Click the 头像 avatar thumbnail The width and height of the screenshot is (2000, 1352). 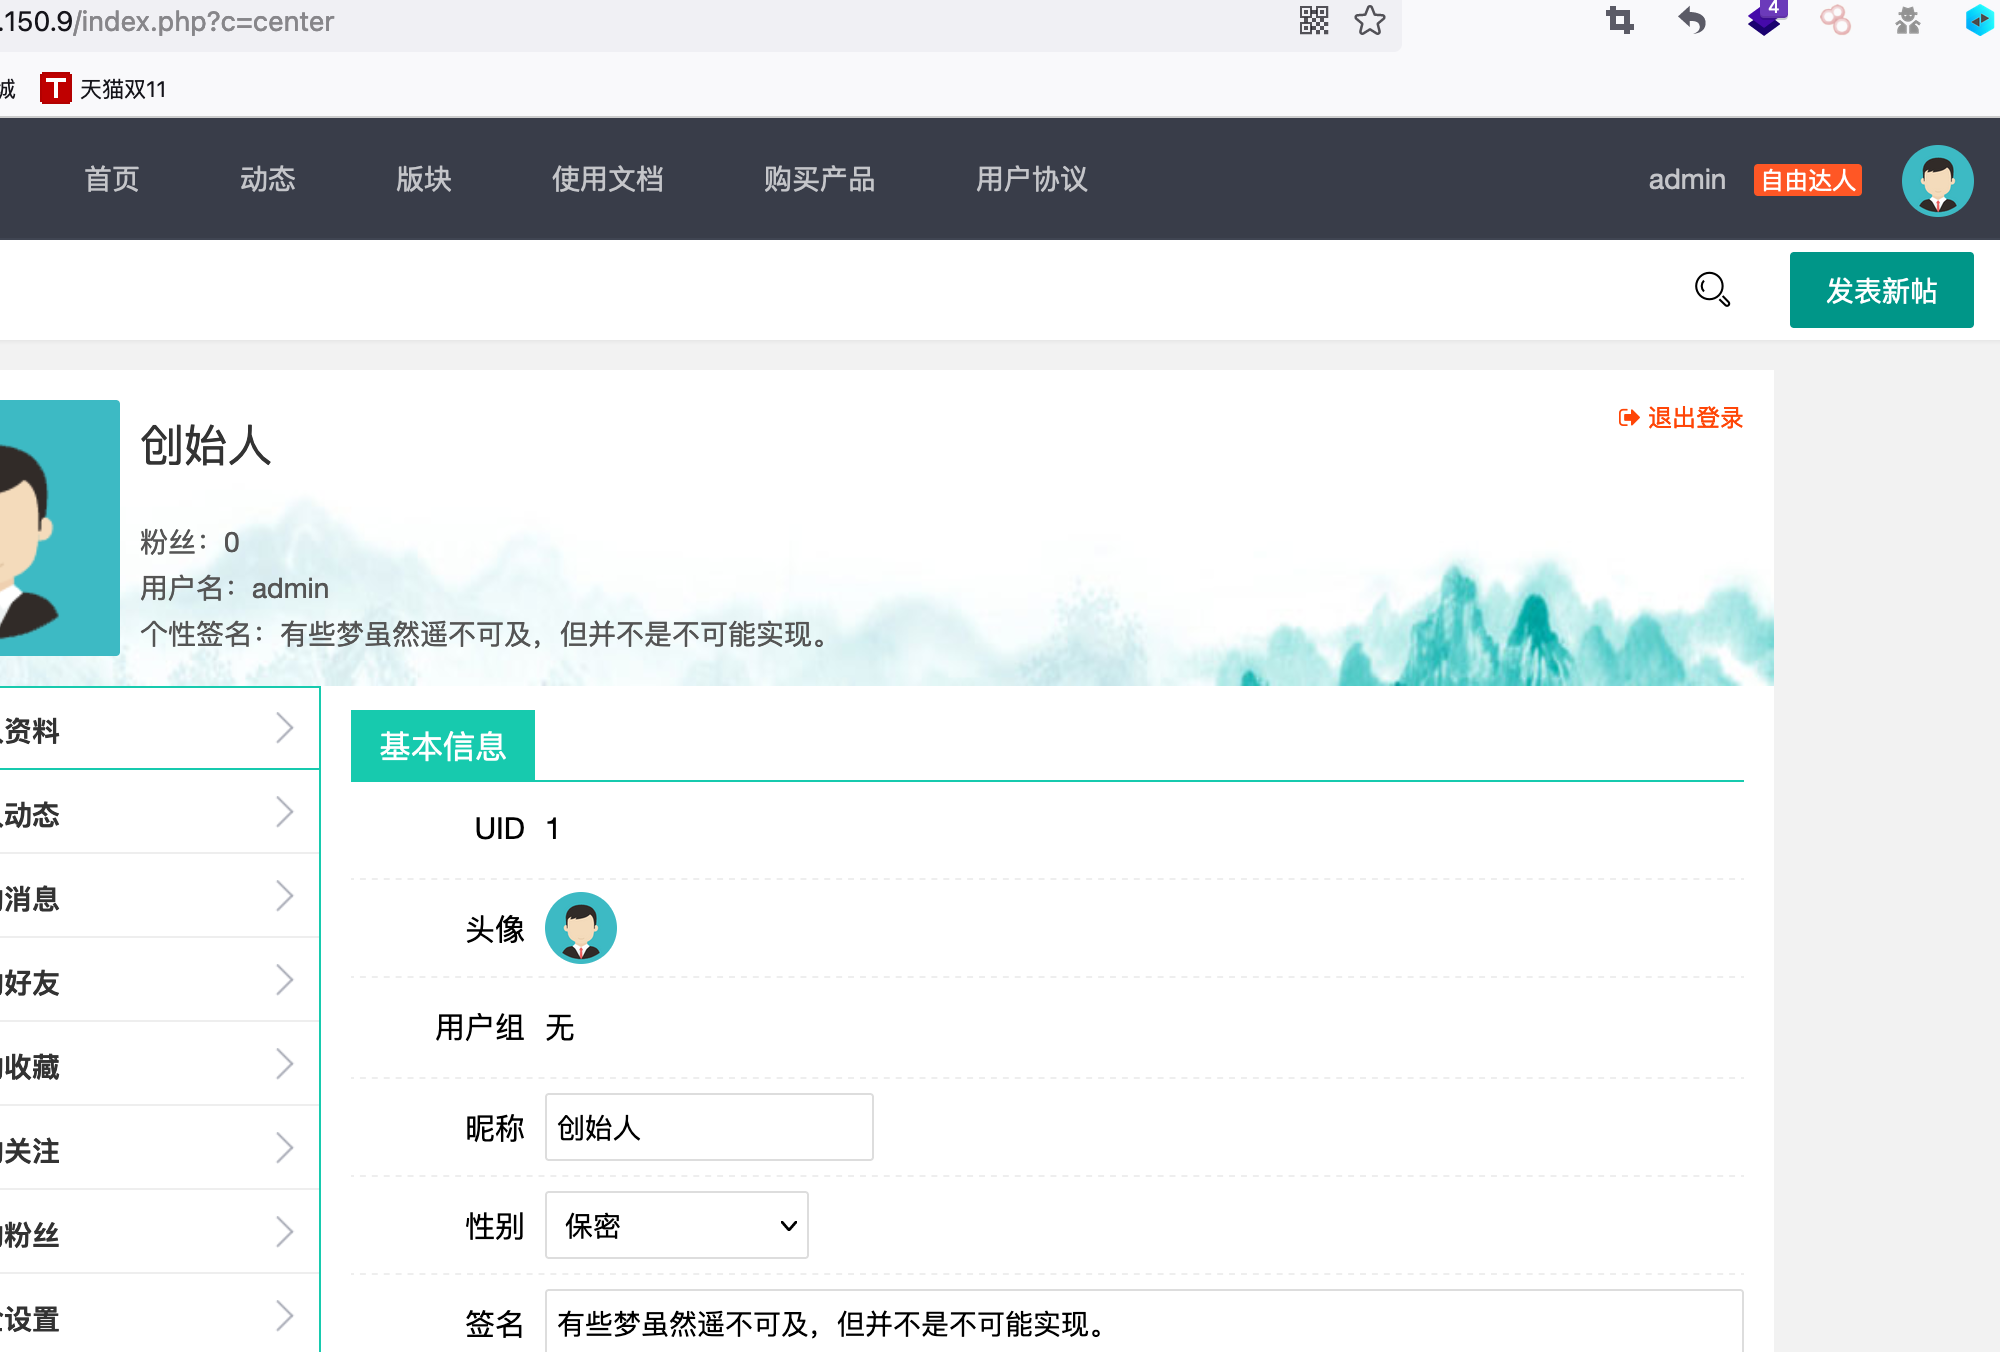click(x=580, y=928)
